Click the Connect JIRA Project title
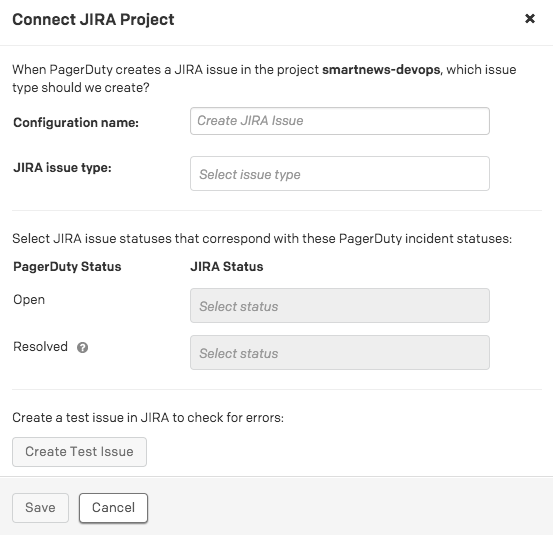 pos(93,19)
